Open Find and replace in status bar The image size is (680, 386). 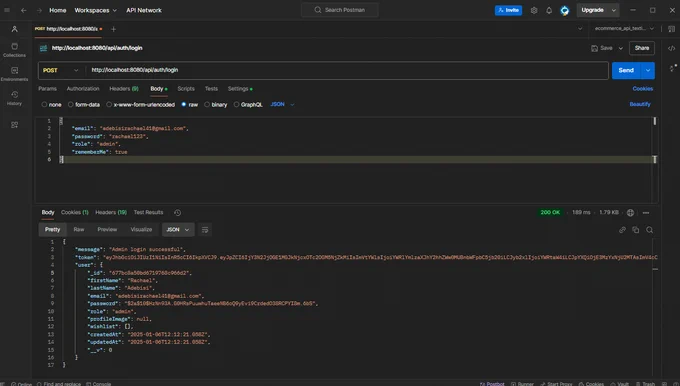click(x=59, y=384)
